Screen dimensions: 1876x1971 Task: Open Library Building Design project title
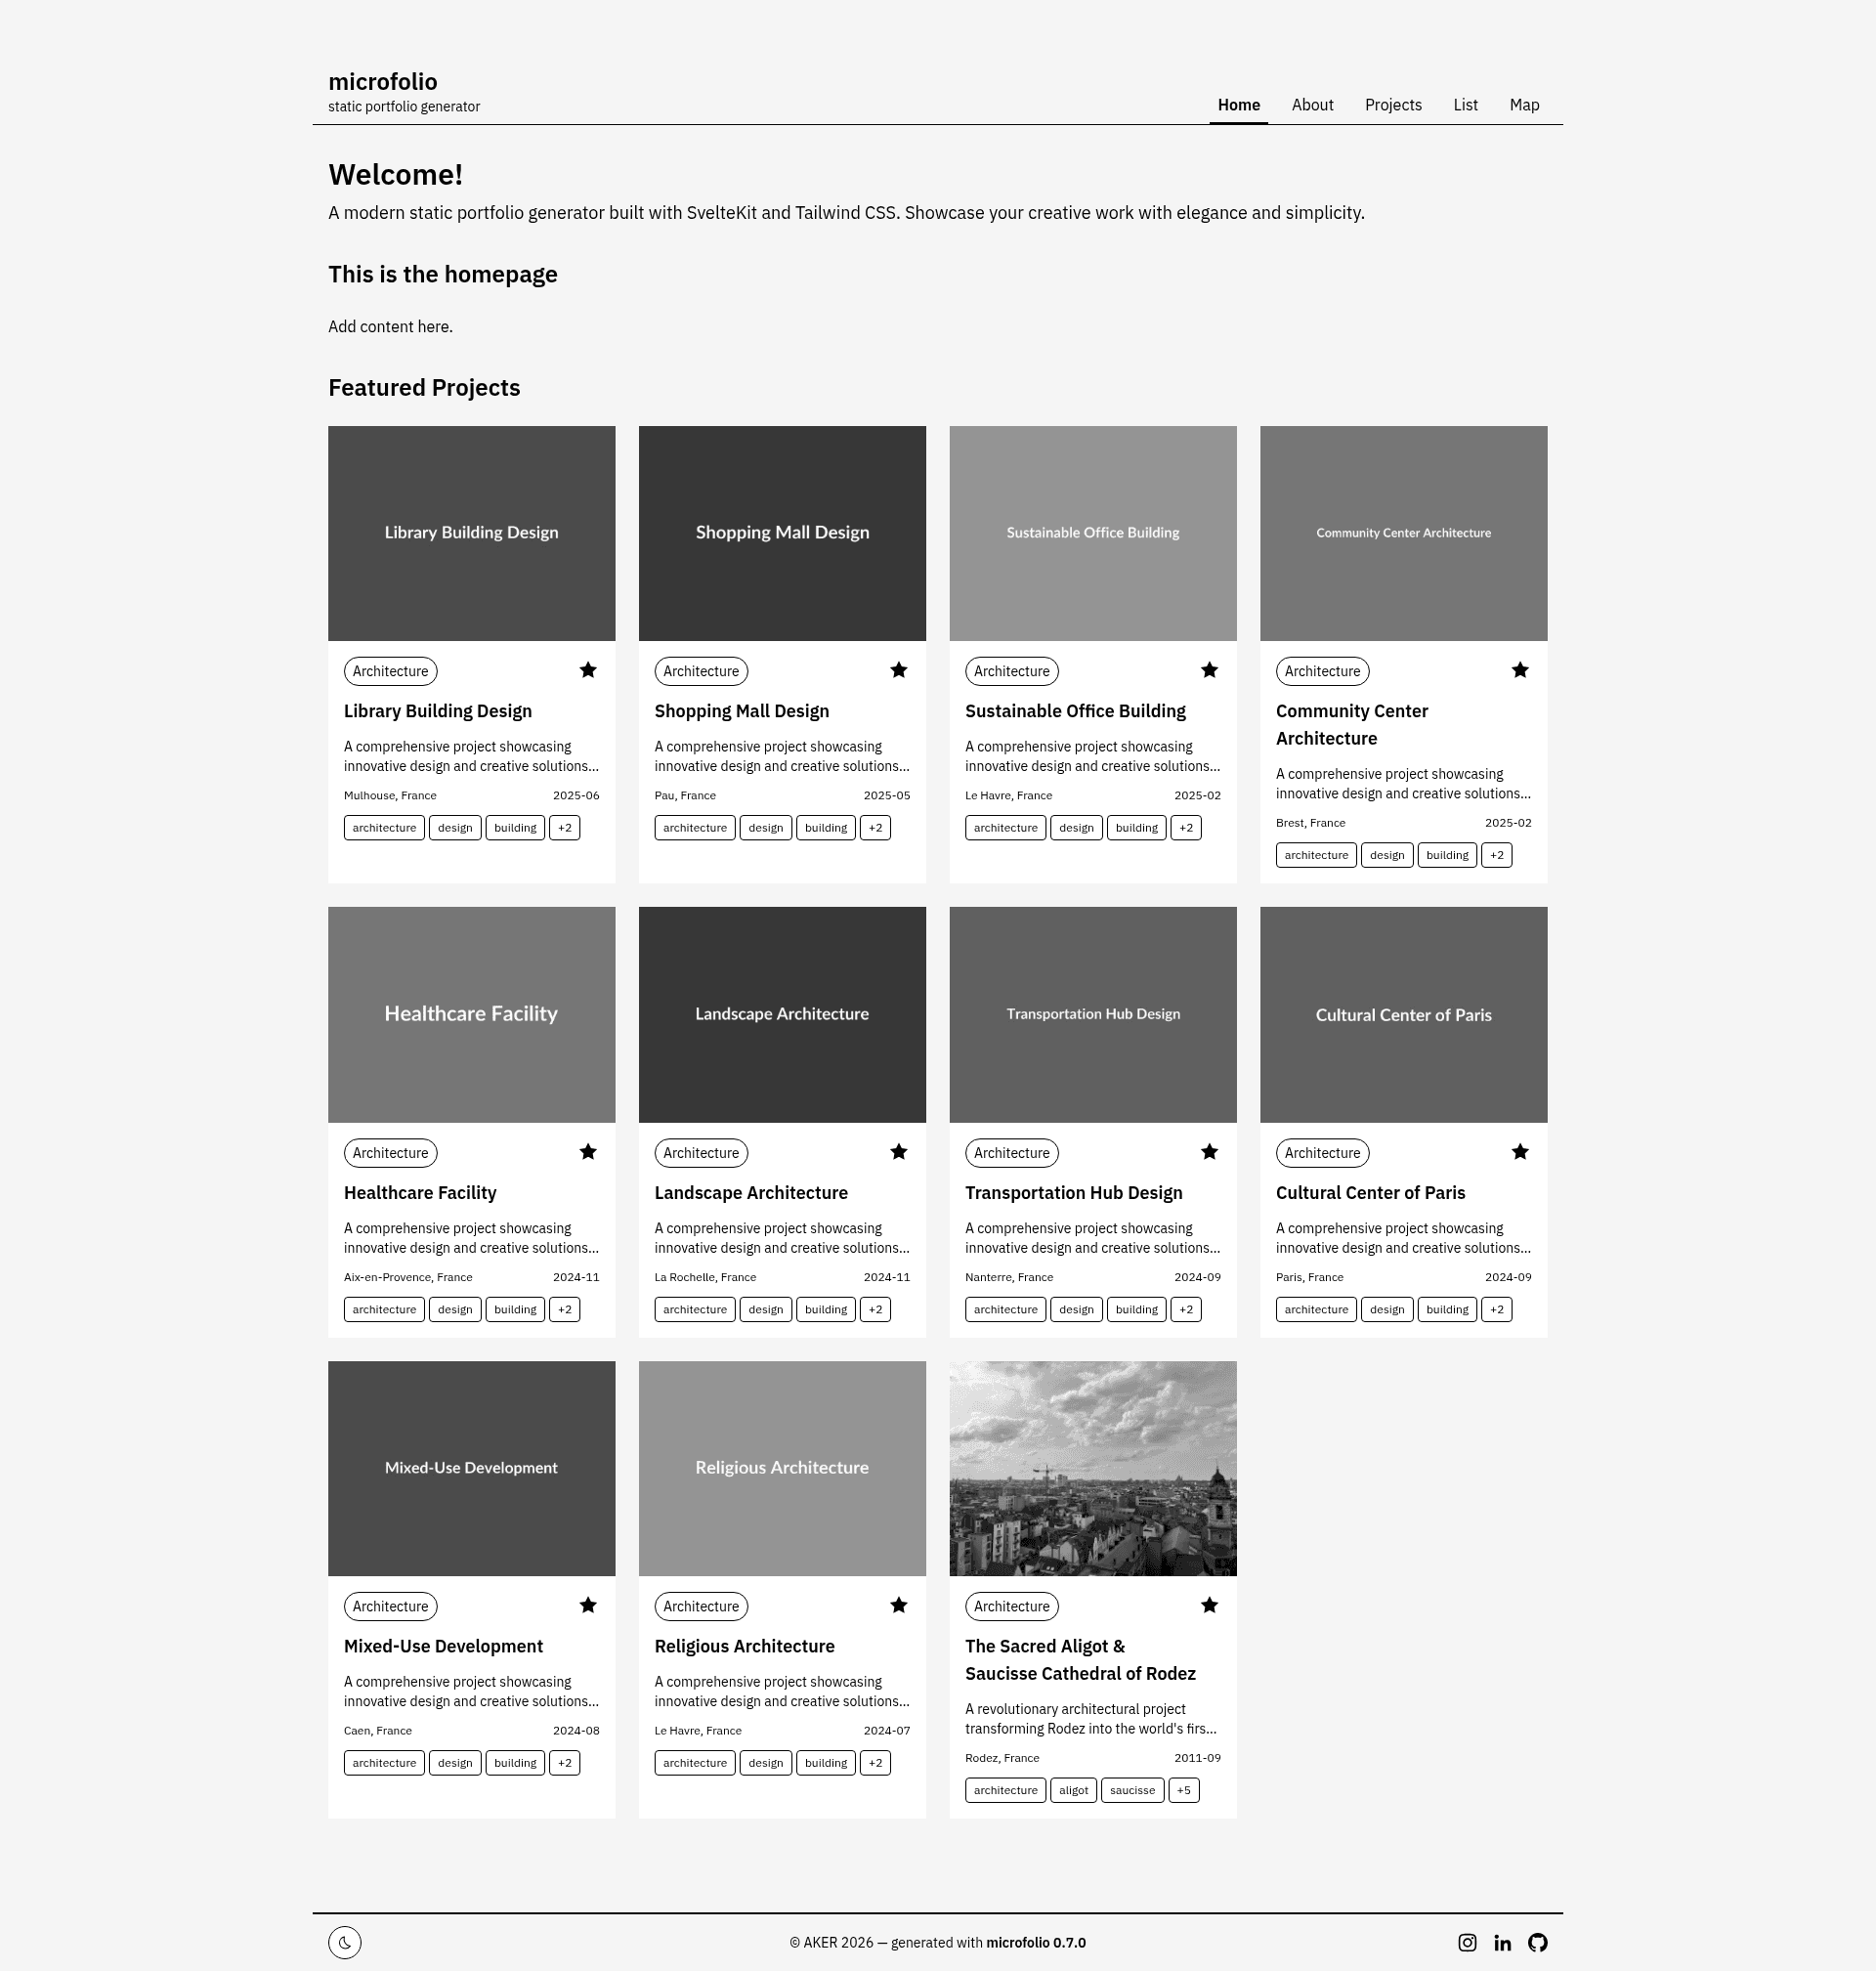(438, 711)
